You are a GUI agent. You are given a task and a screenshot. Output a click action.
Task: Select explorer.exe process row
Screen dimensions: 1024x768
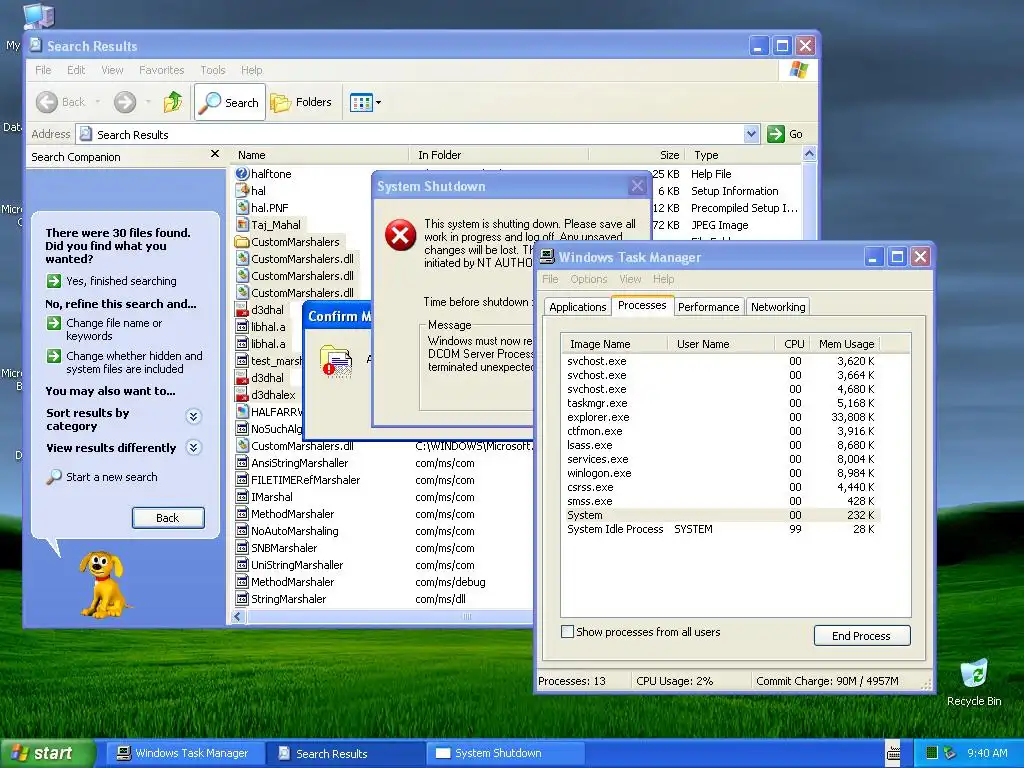click(x=721, y=417)
